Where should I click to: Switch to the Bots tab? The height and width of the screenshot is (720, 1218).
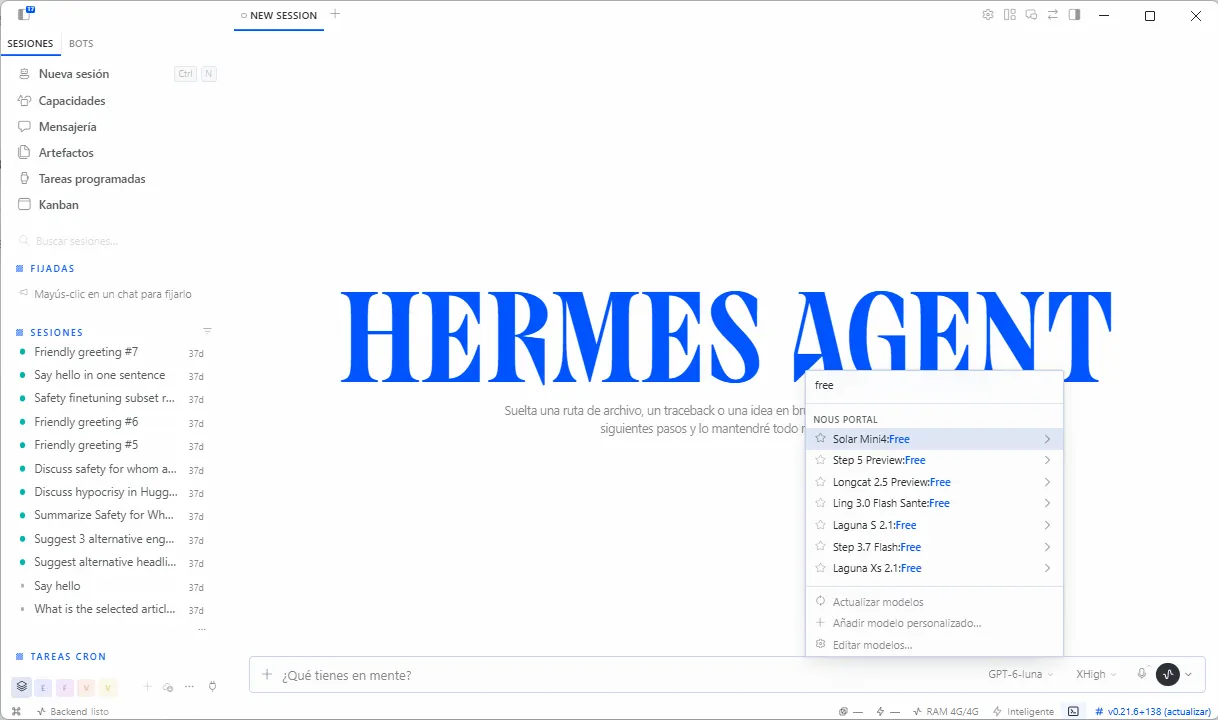tap(81, 44)
